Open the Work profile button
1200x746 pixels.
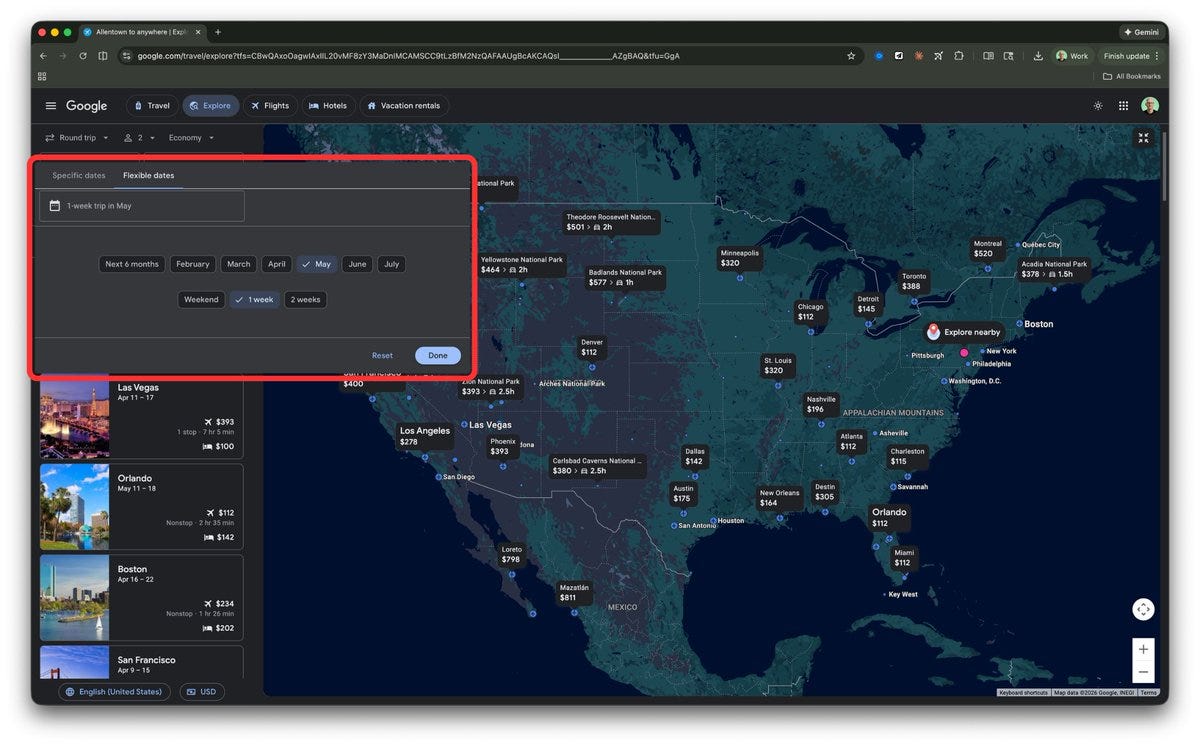(x=1072, y=56)
